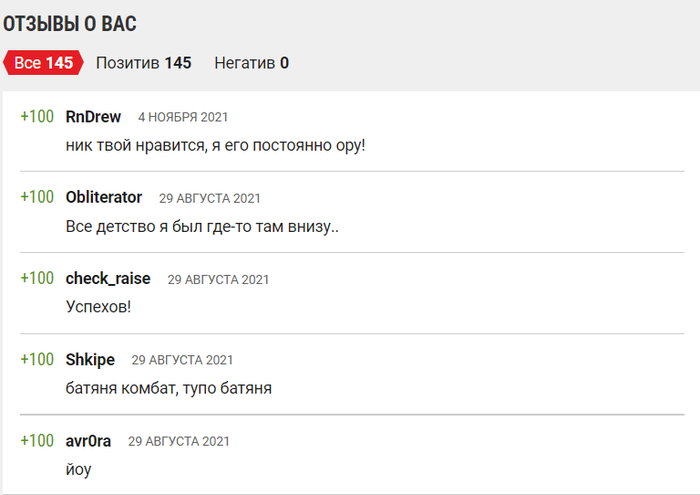Click avr0ra's review date stamp
700x495 pixels.
tap(179, 441)
